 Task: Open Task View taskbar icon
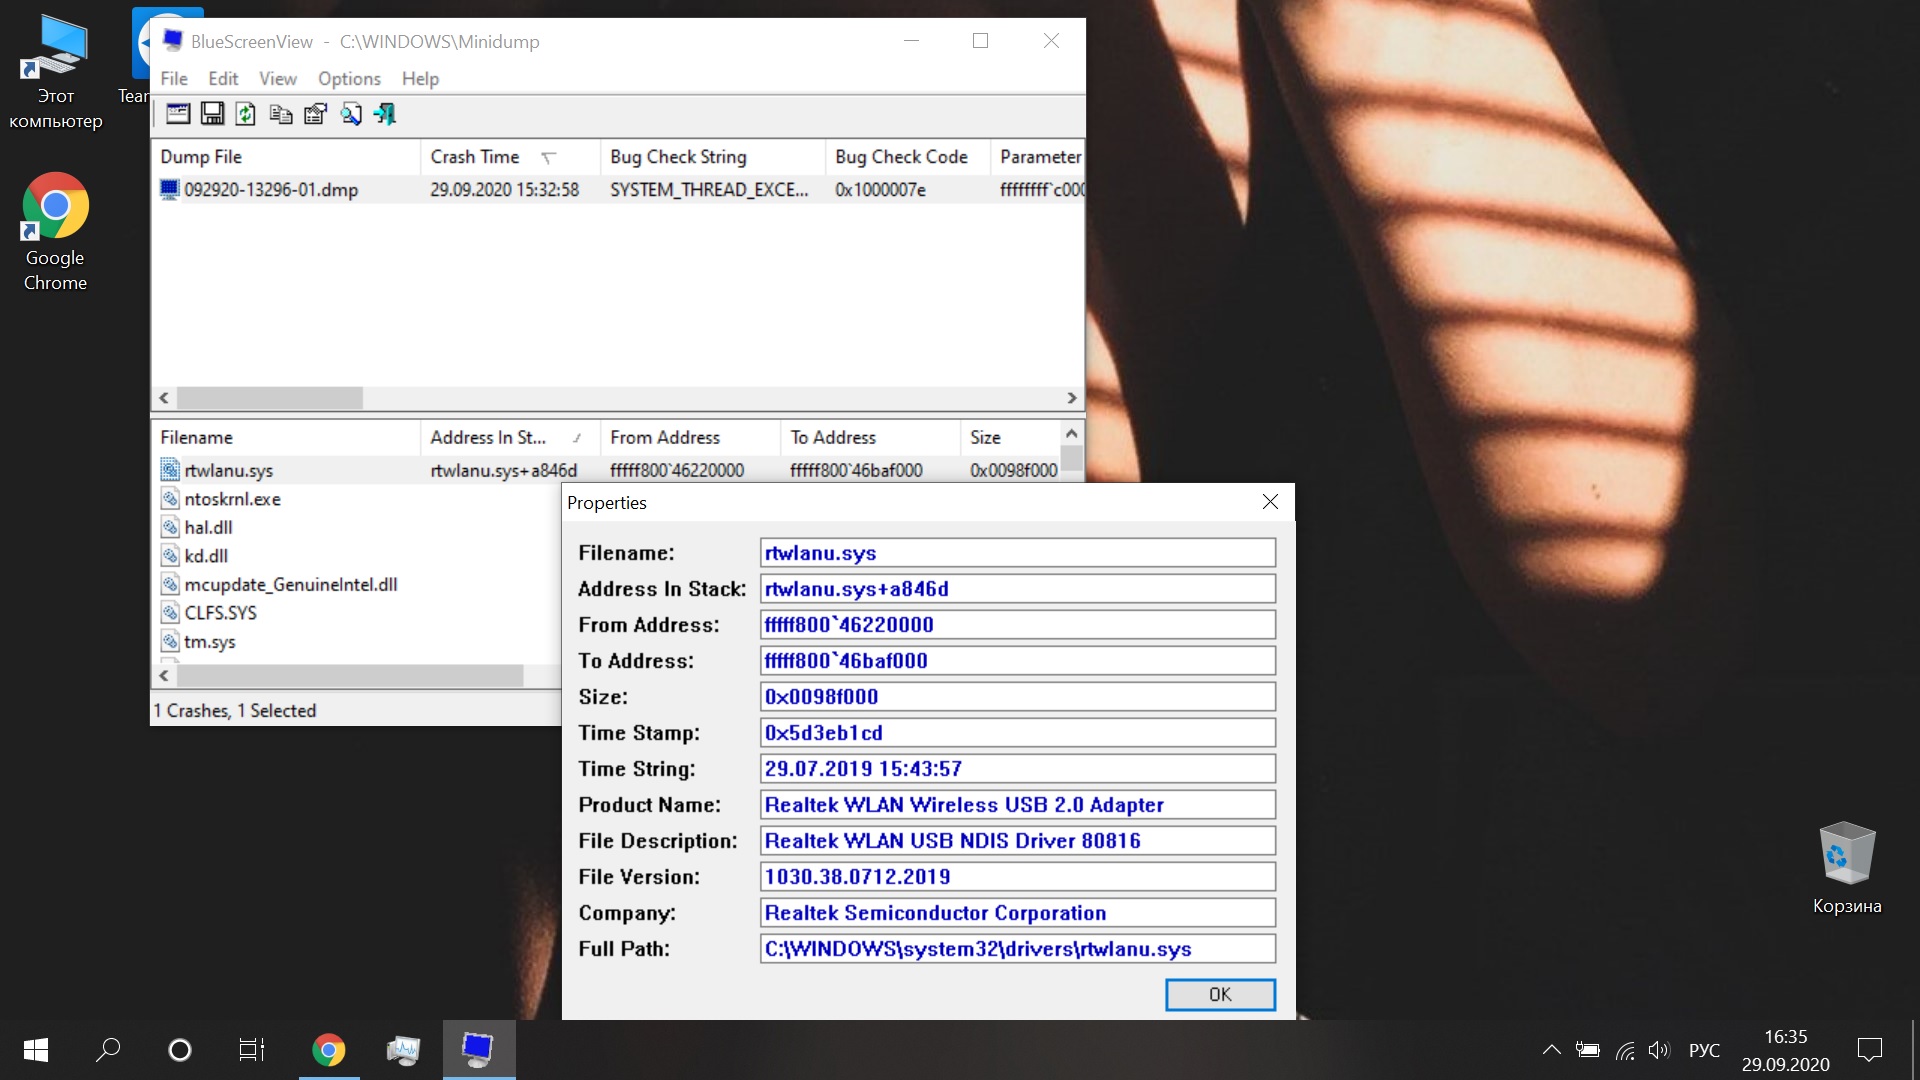tap(252, 1050)
